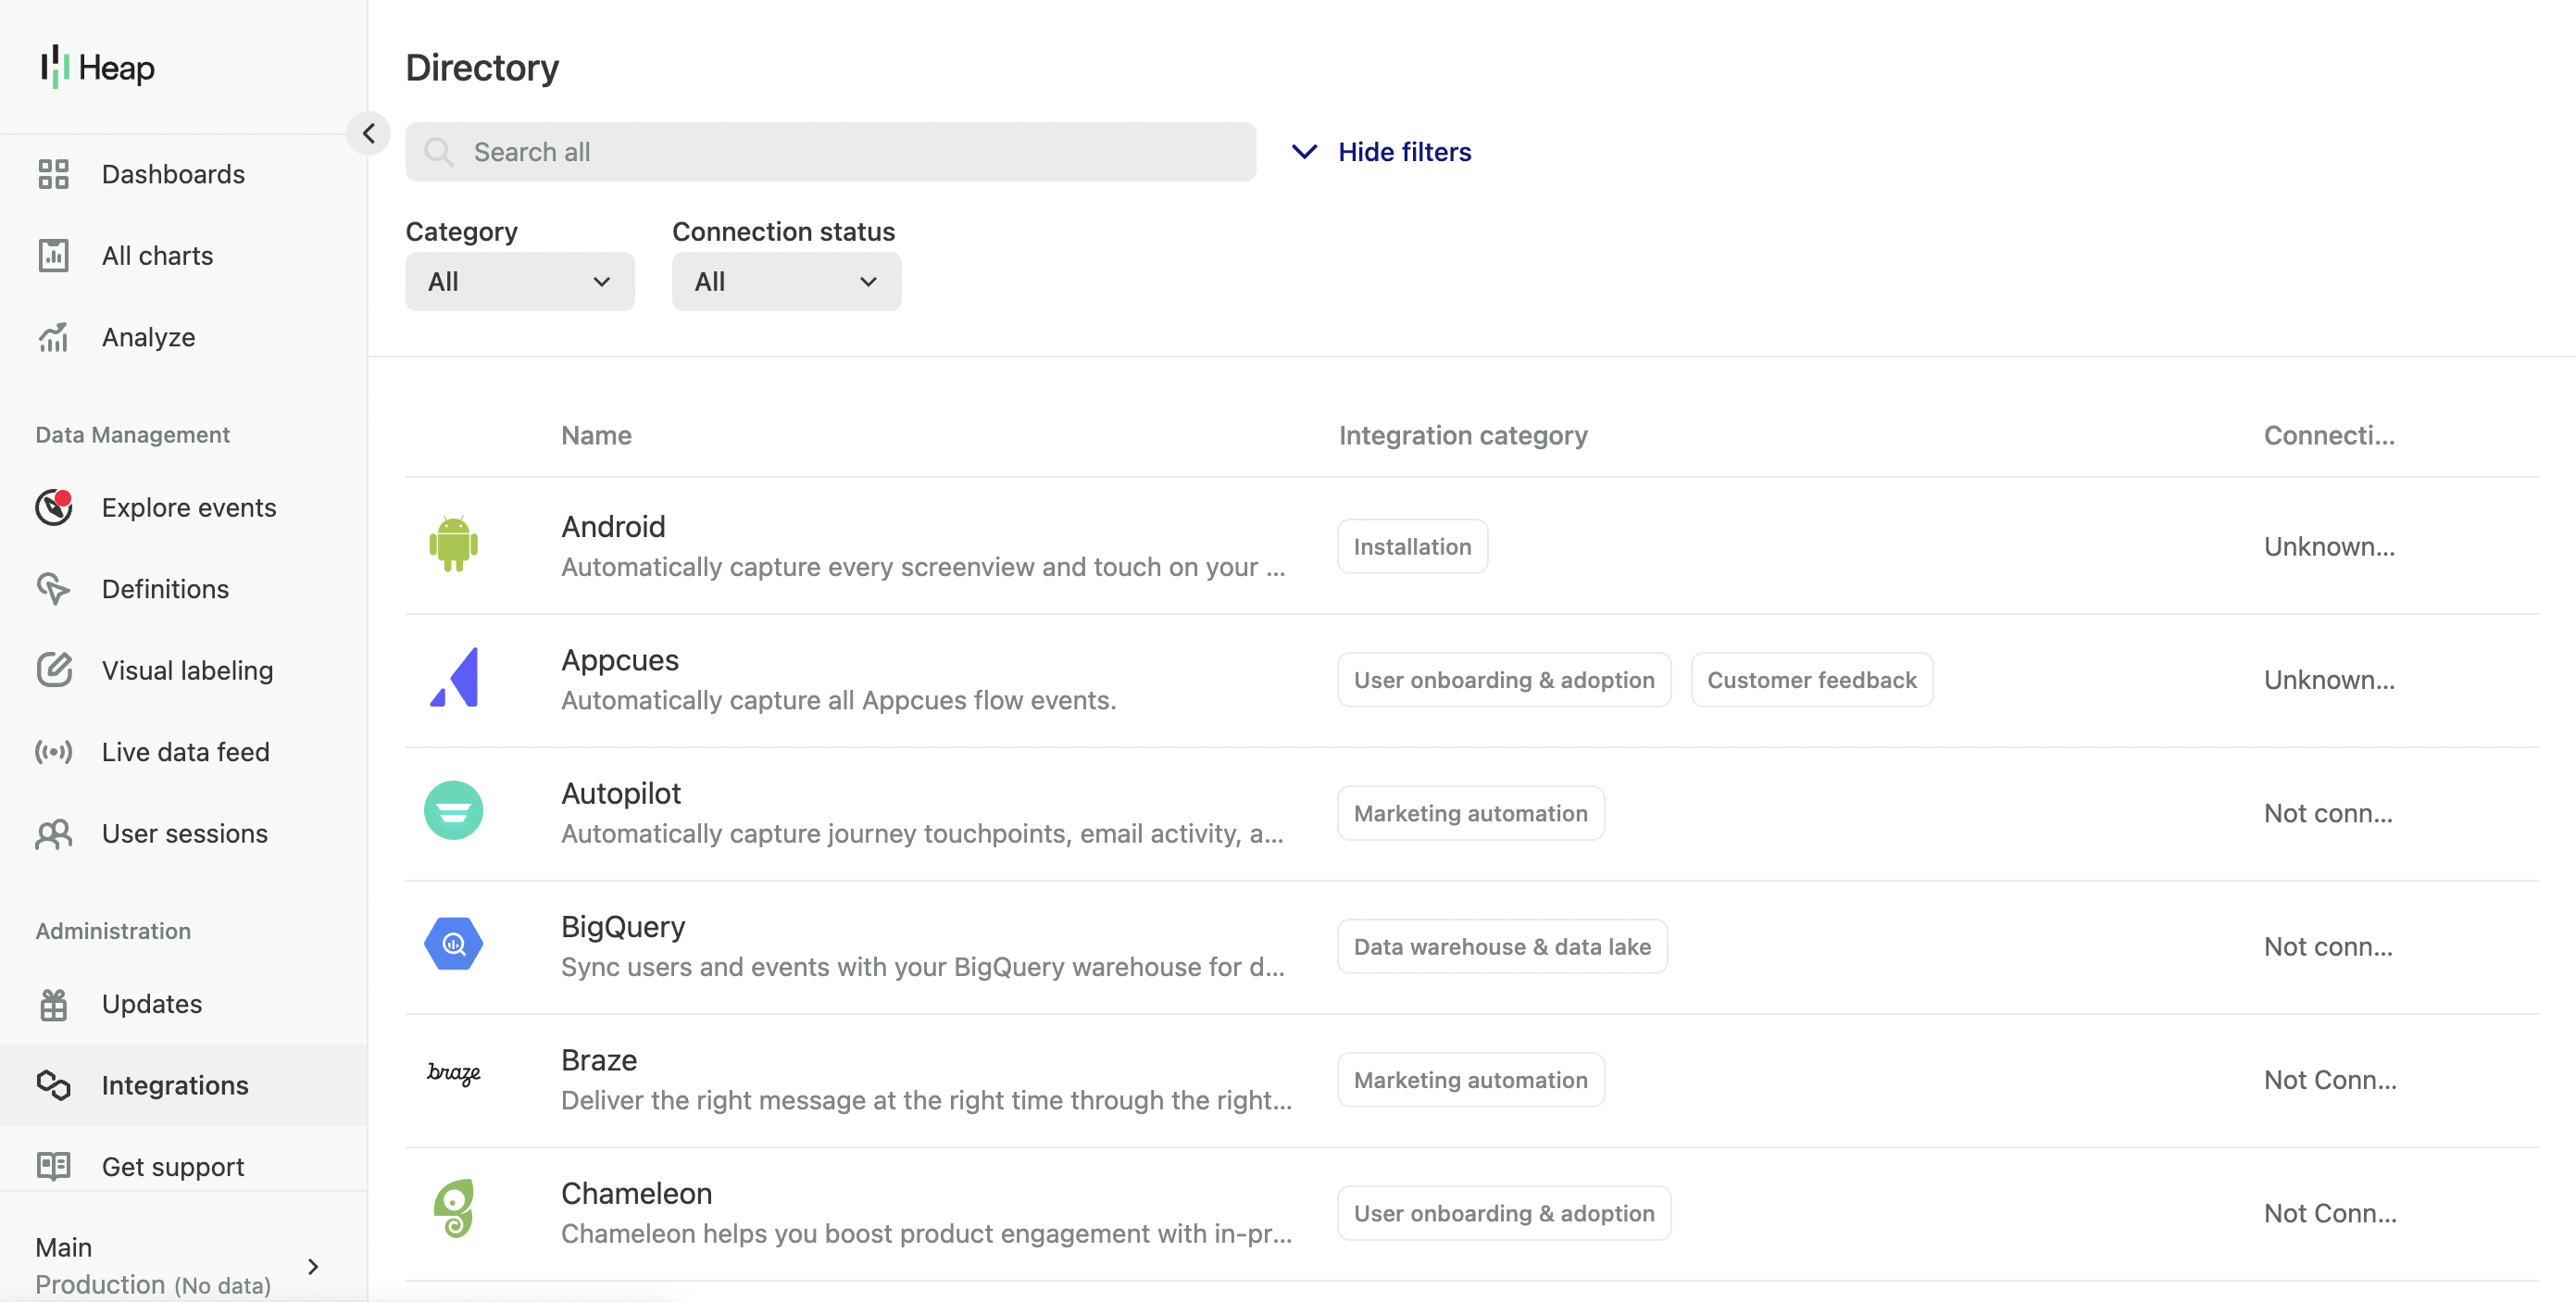
Task: Click the Explore events compass icon
Action: click(x=54, y=507)
